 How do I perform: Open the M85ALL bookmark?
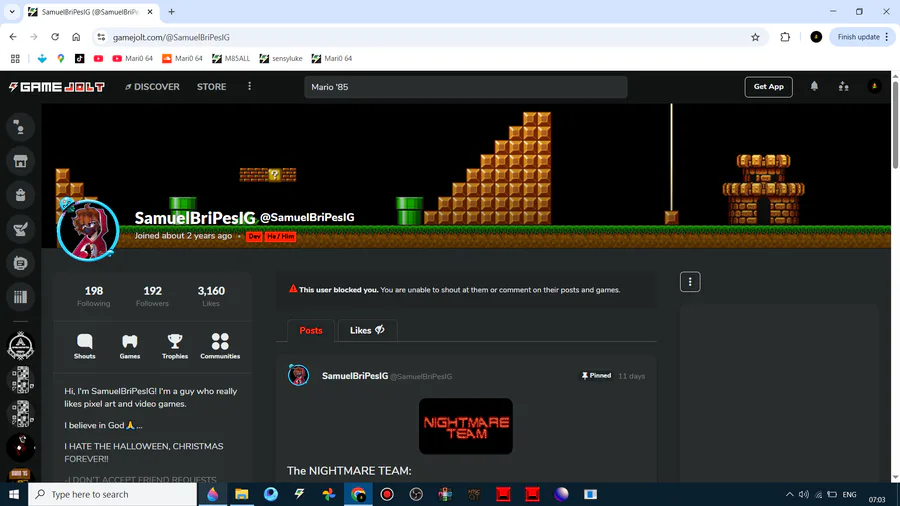pos(231,59)
